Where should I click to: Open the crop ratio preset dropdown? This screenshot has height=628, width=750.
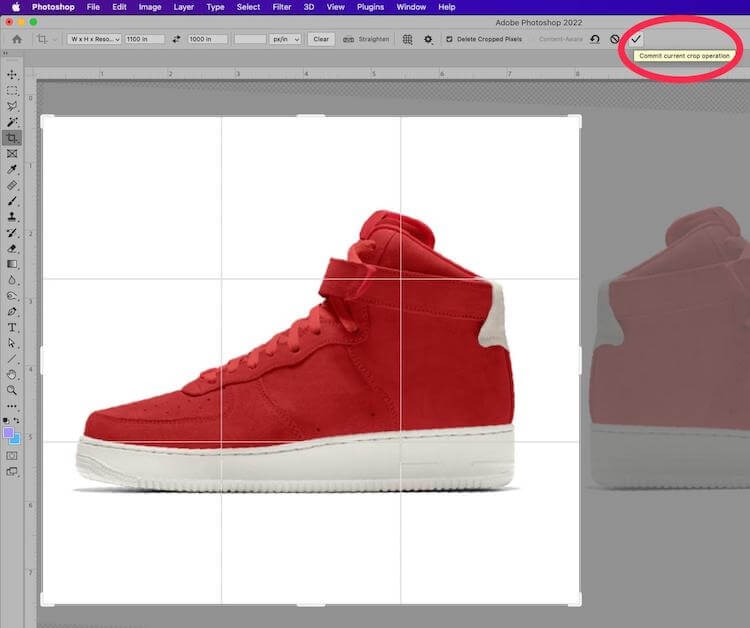[94, 39]
